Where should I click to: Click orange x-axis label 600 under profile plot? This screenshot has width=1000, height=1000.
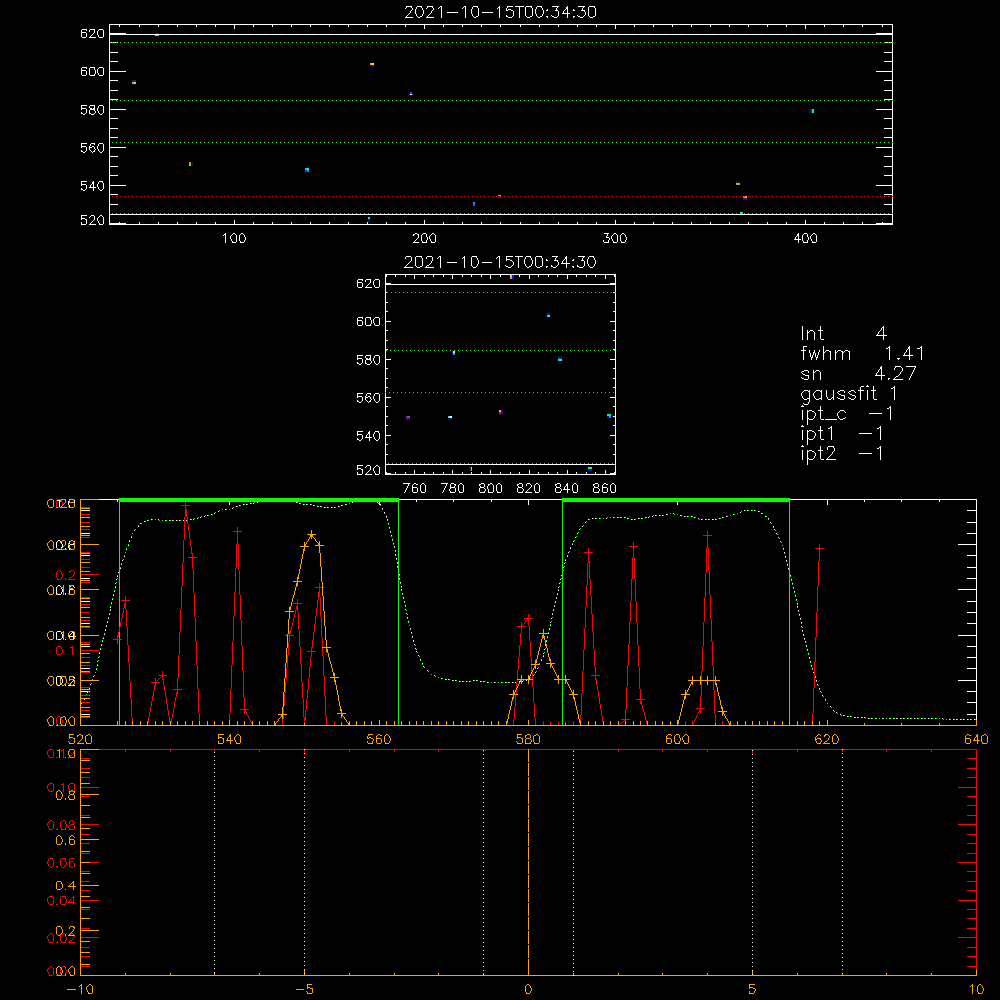click(677, 739)
